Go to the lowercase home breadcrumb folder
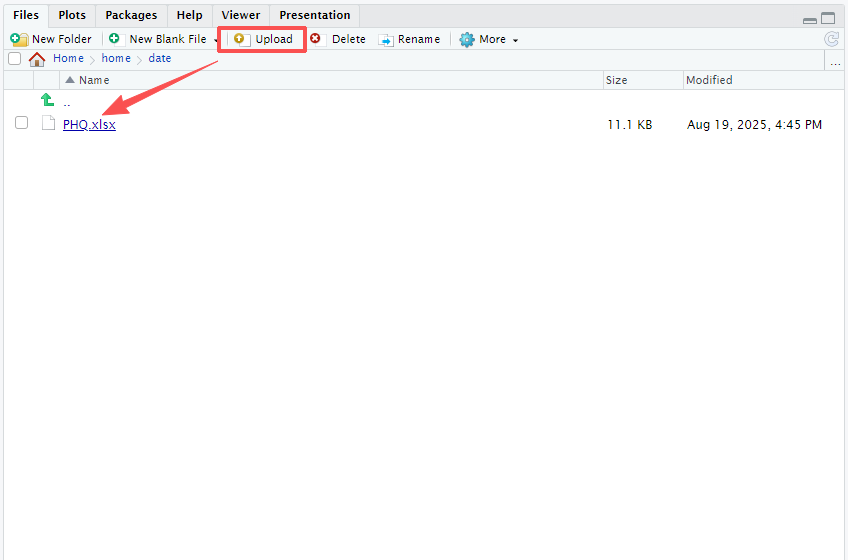Image resolution: width=848 pixels, height=560 pixels. [x=116, y=58]
